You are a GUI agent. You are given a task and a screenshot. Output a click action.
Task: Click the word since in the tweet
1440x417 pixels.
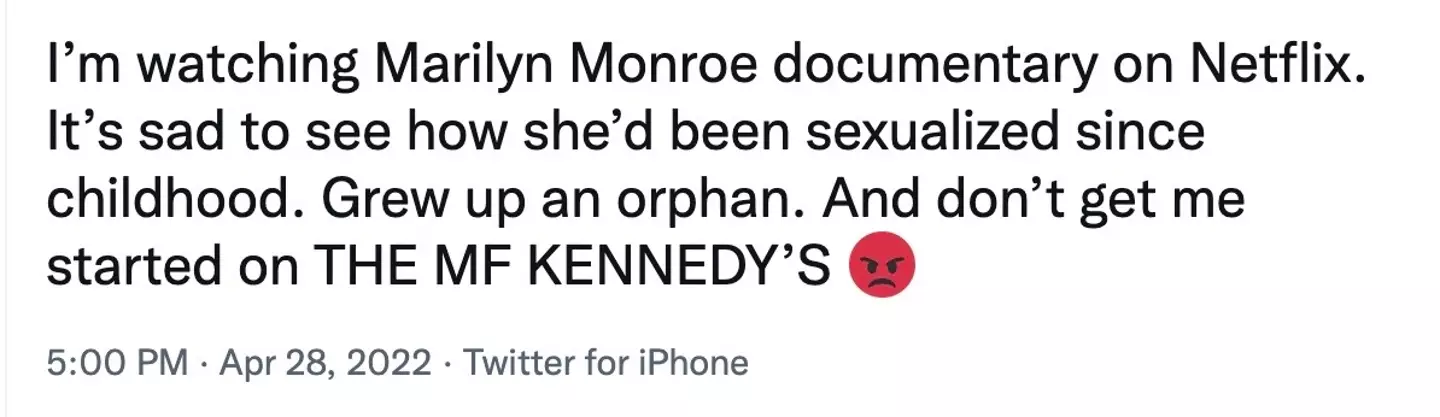1142,134
